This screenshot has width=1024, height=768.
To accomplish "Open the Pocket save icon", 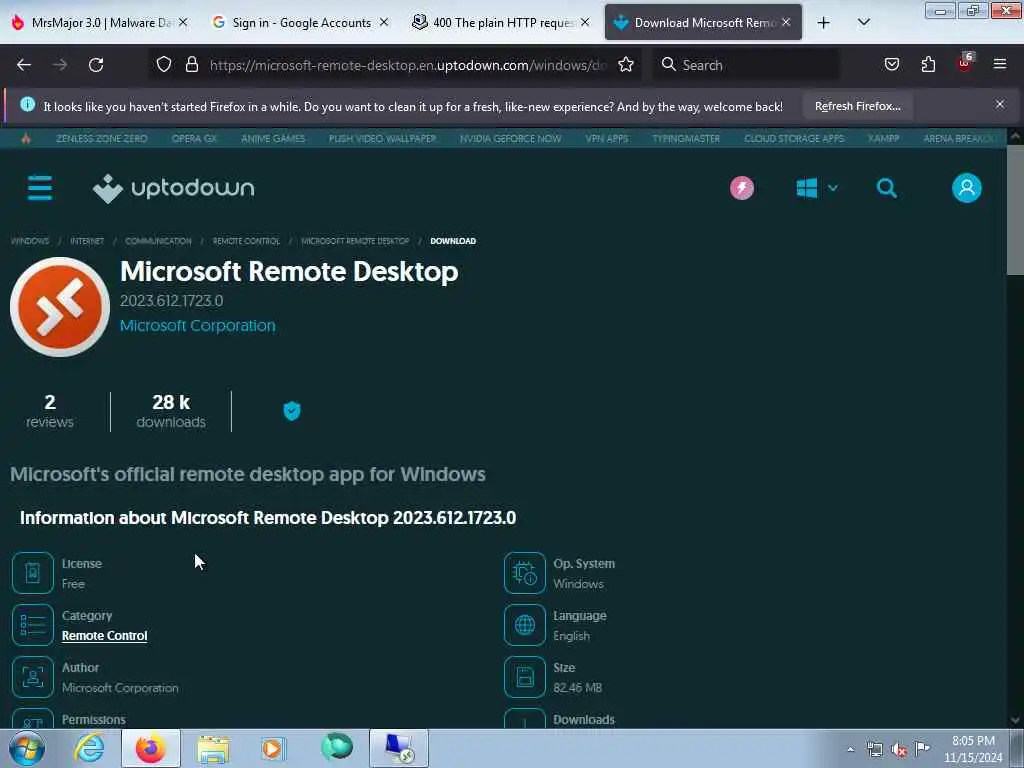I will pos(891,65).
